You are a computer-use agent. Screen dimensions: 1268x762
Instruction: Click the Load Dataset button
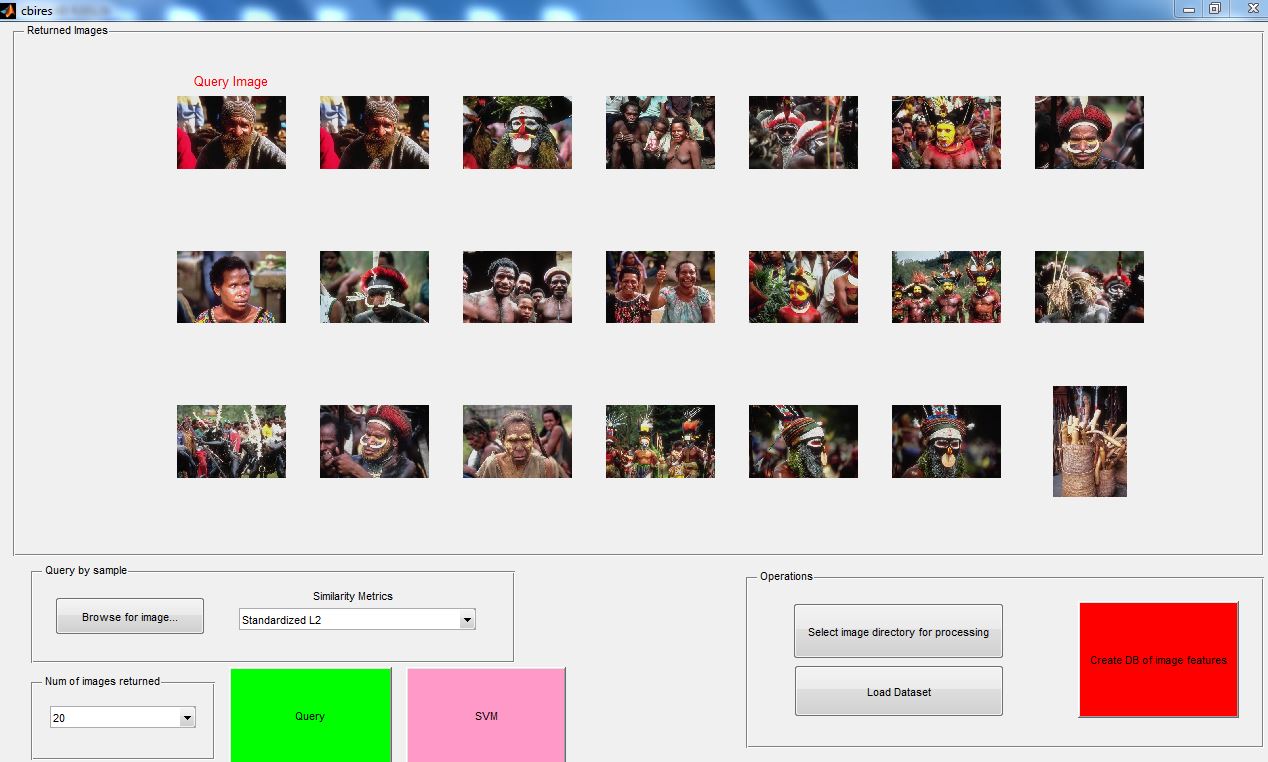pos(898,691)
